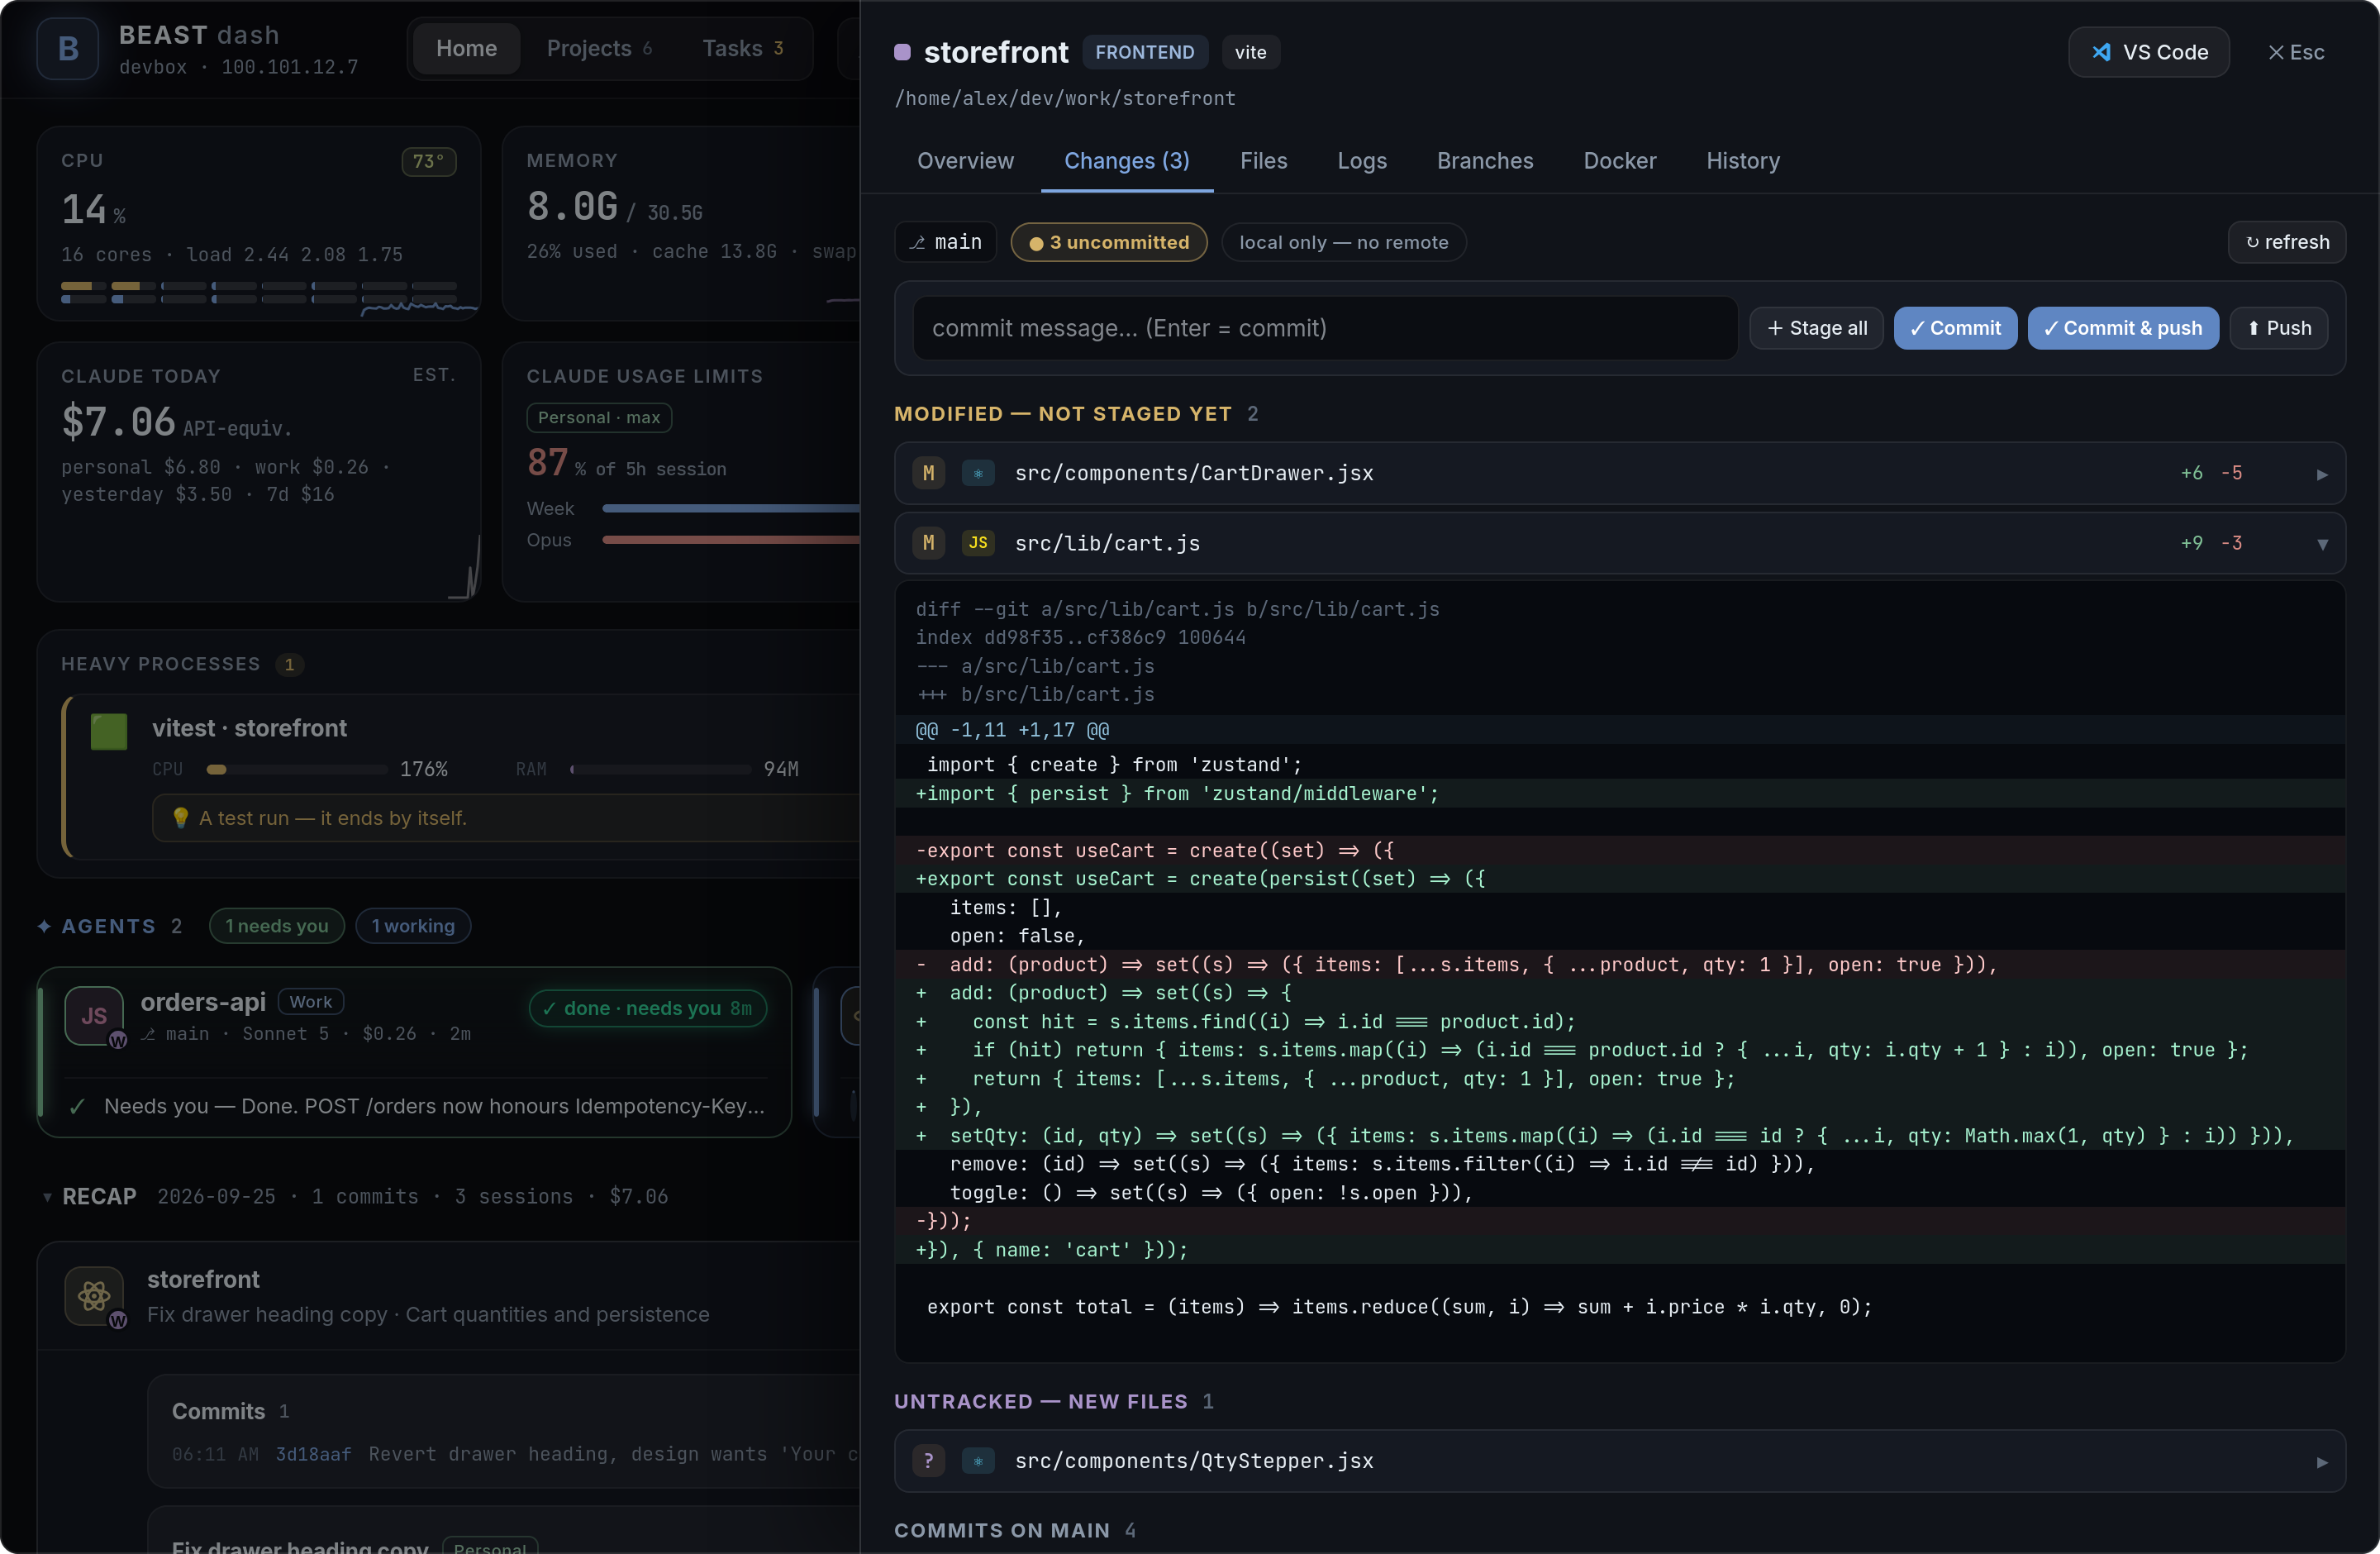This screenshot has width=2380, height=1554.
Task: Open the Projects nav tab
Action: click(599, 48)
